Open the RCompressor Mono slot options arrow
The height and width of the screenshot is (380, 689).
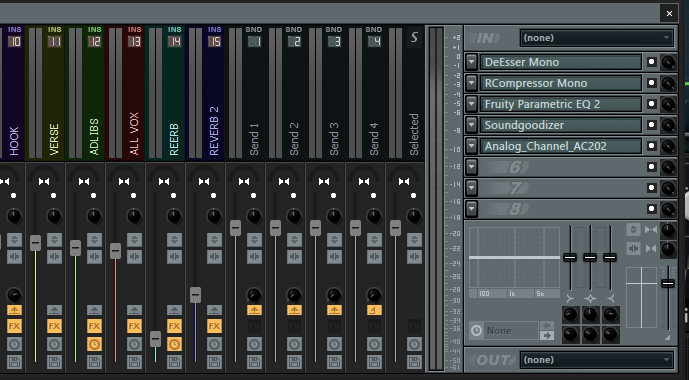[x=471, y=83]
